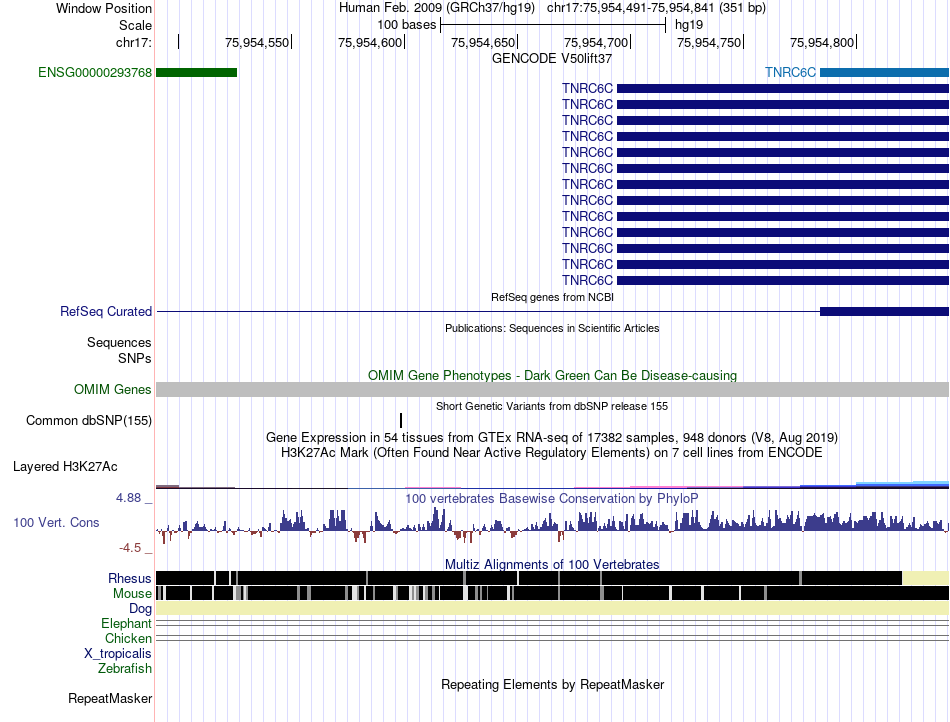Click the Common dbSNP(155) track label
The width and height of the screenshot is (950, 722).
[89, 420]
